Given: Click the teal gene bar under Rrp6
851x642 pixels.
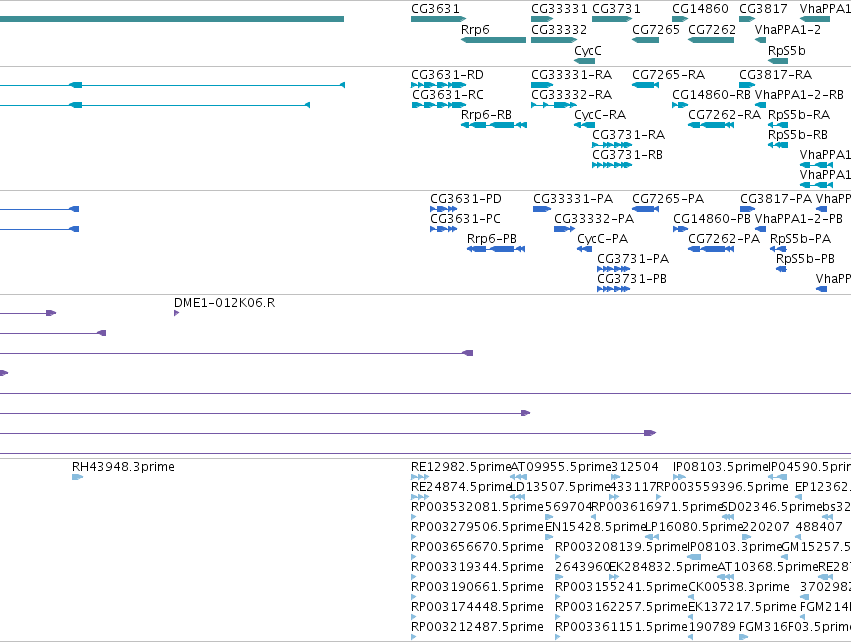Looking at the screenshot, I should click(493, 40).
